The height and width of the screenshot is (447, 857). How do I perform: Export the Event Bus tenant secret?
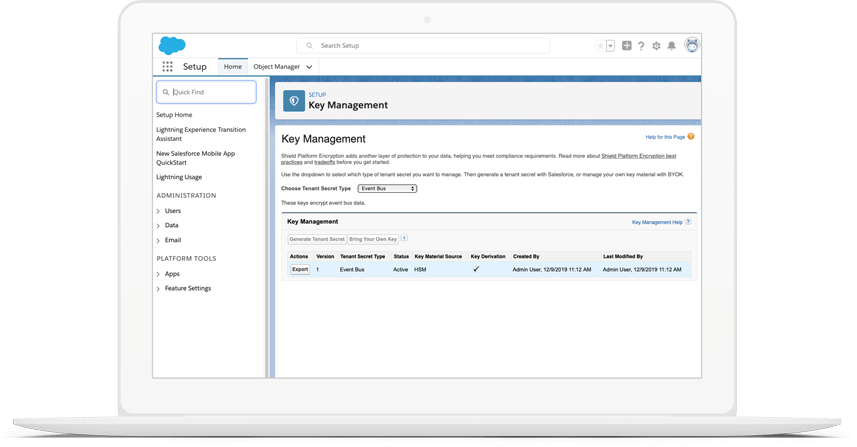tap(300, 269)
